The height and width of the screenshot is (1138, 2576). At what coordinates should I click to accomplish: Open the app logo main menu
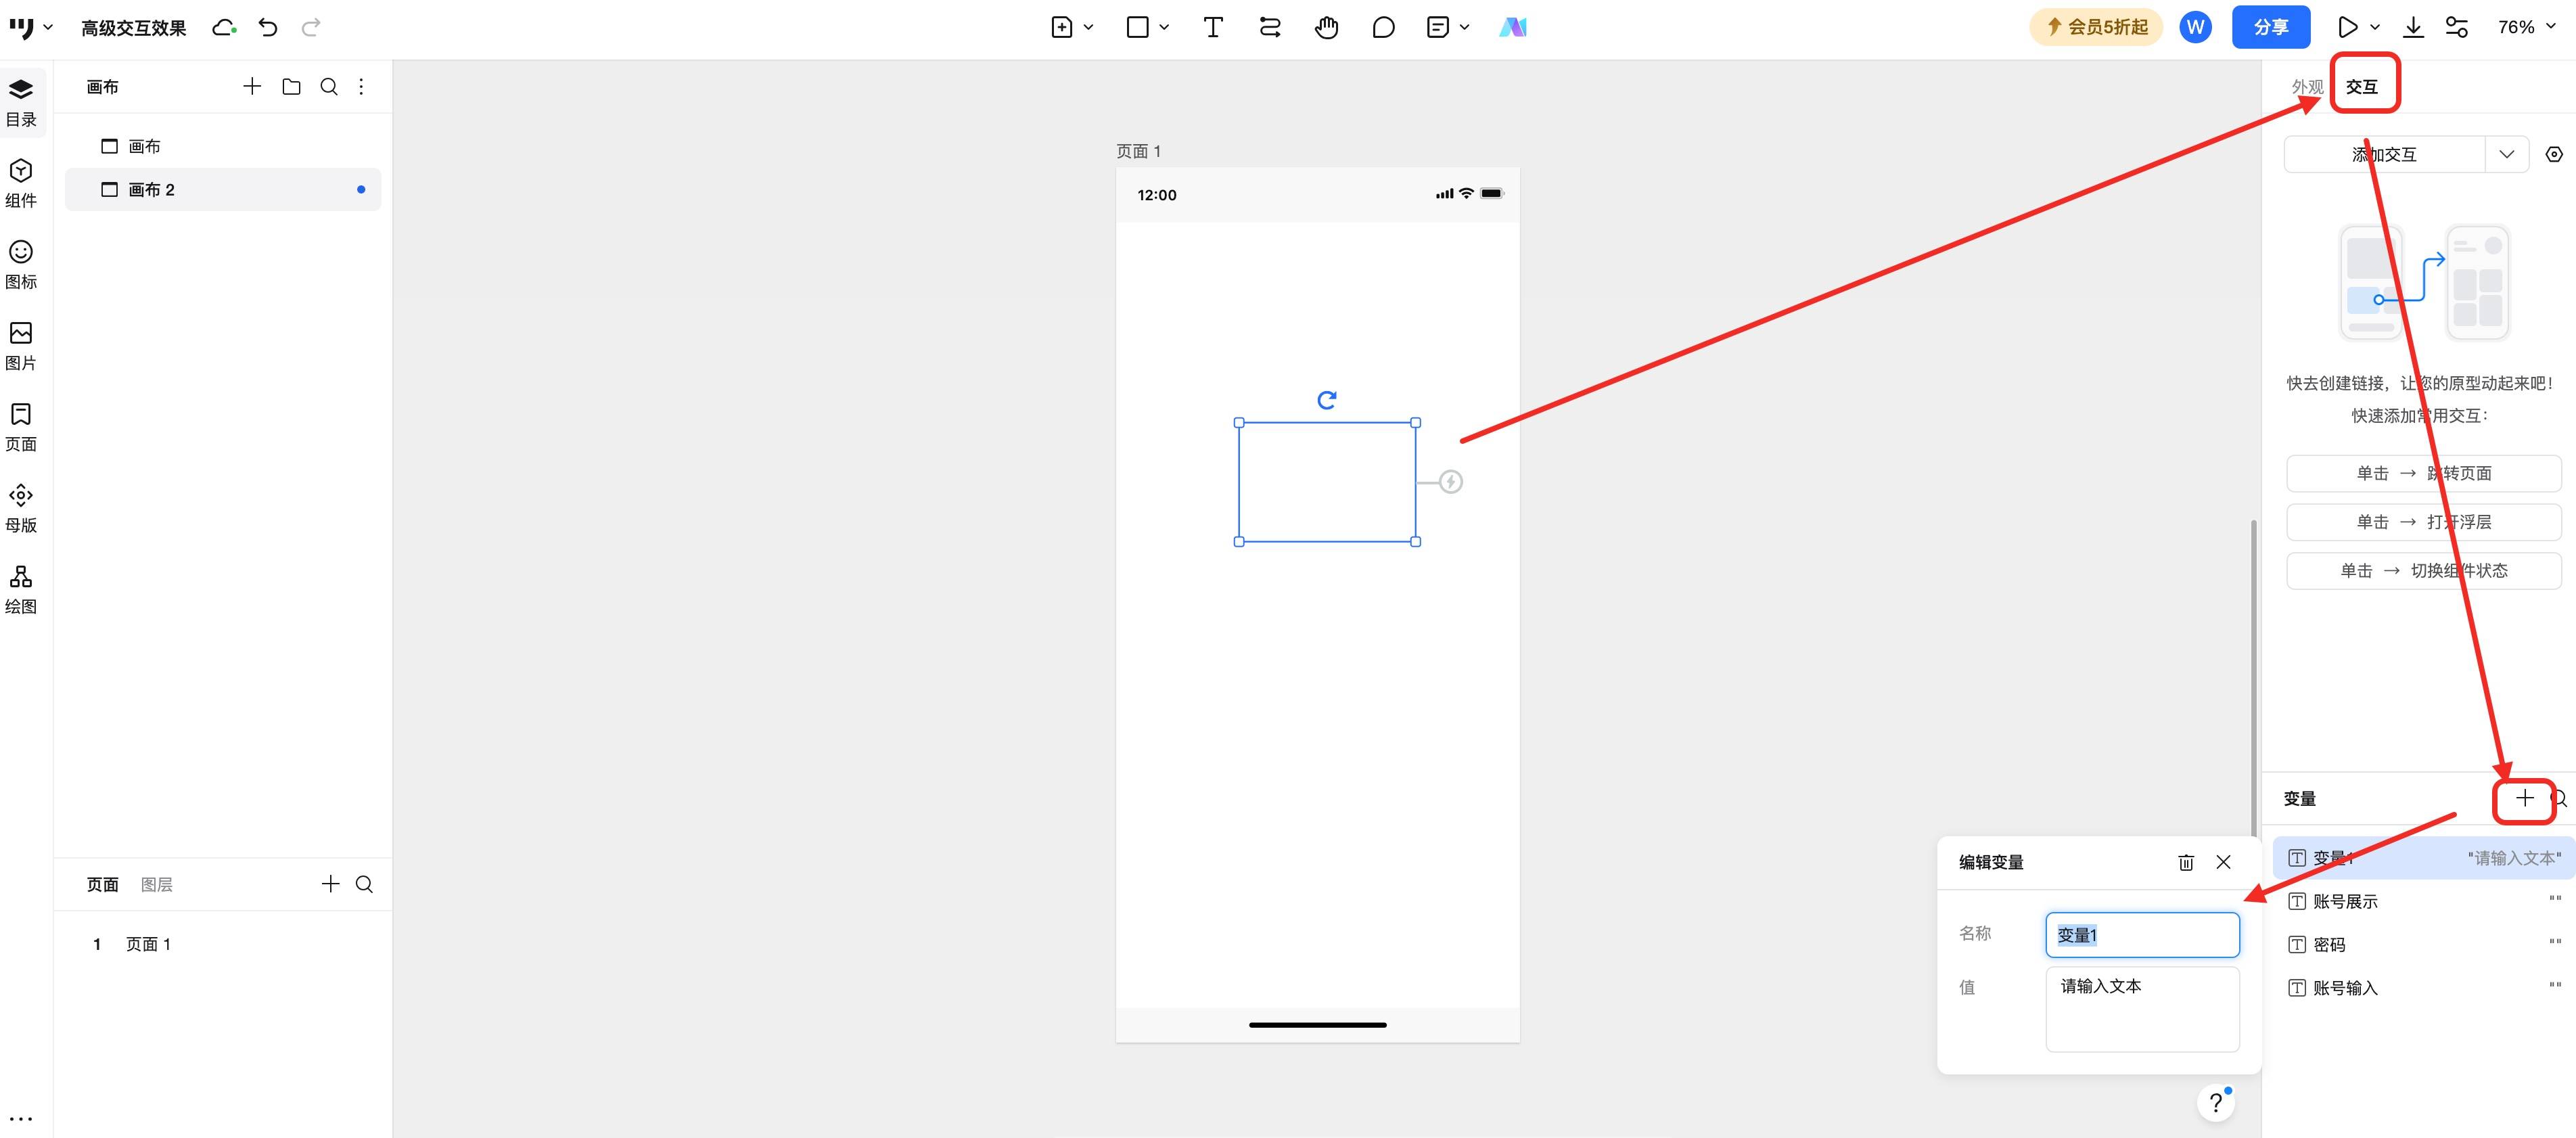pyautogui.click(x=30, y=27)
